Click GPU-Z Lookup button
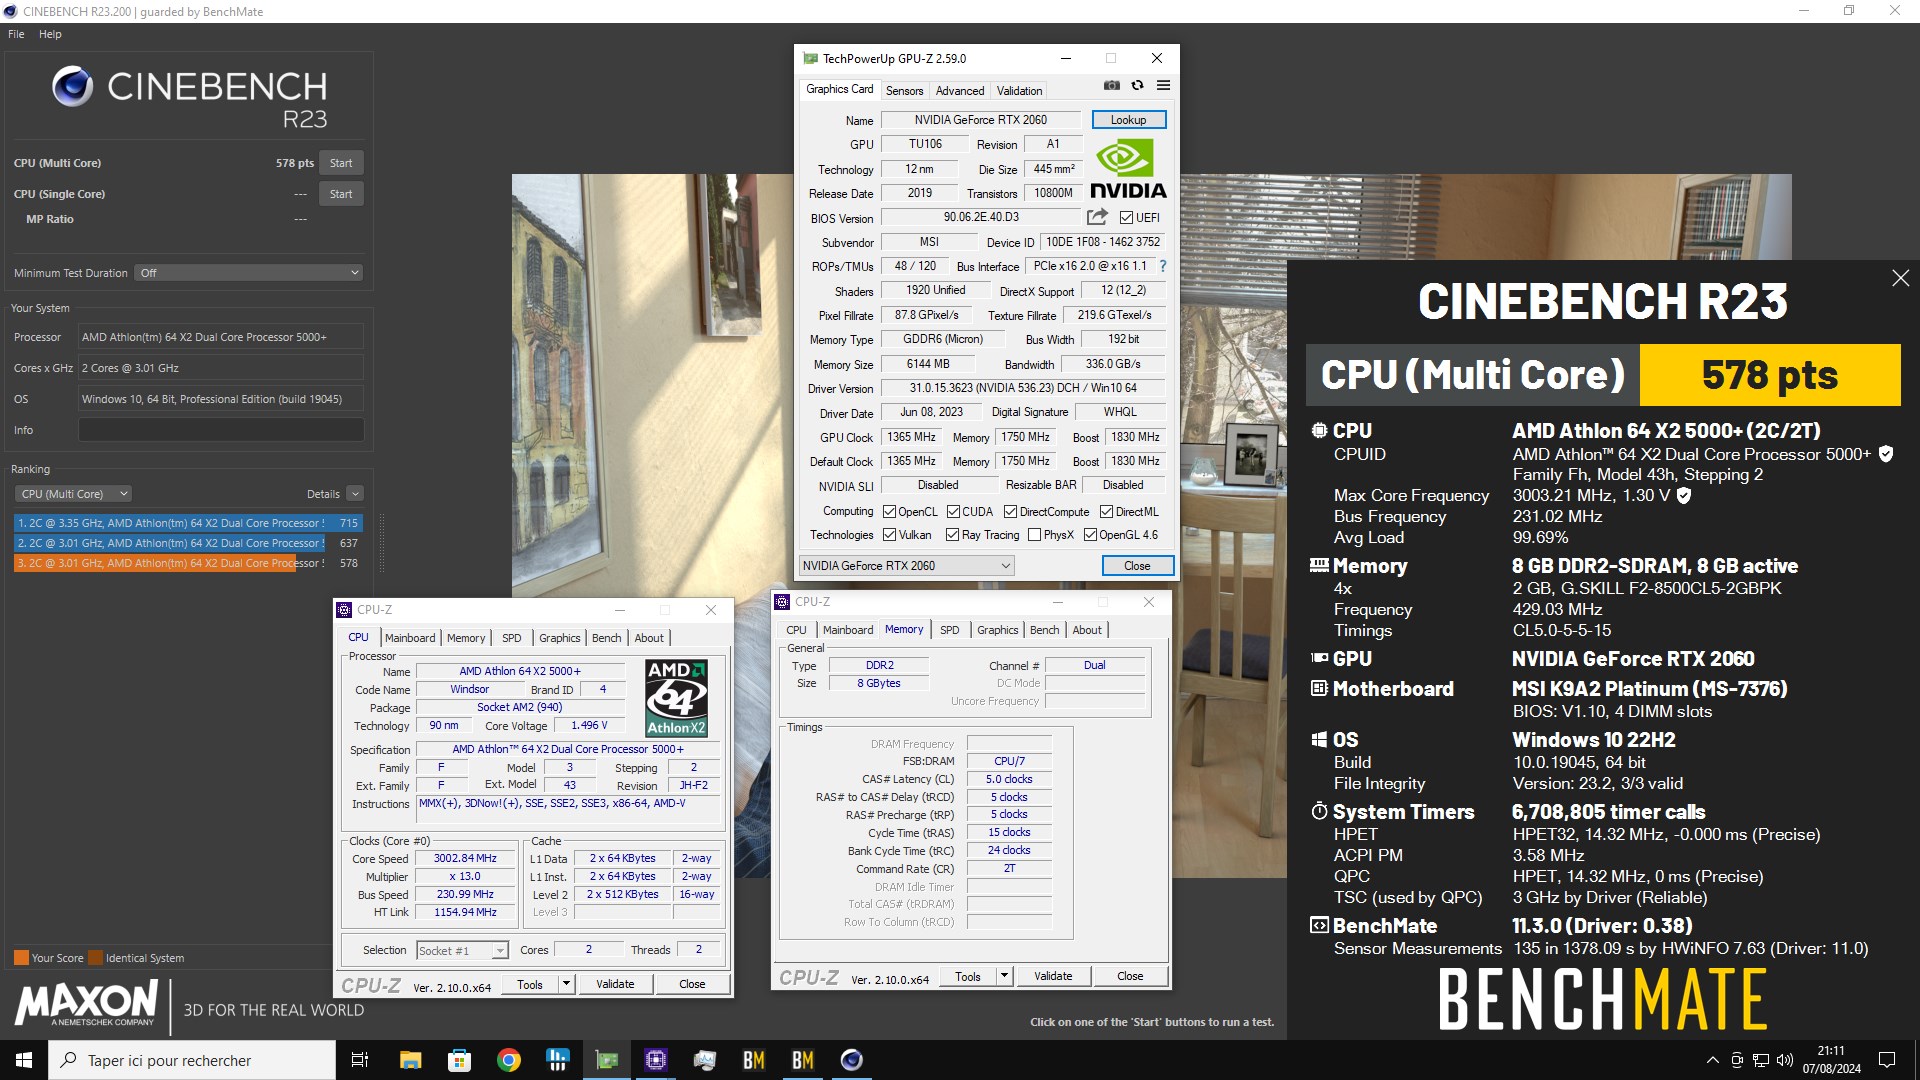Viewport: 1920px width, 1080px height. [x=1128, y=120]
